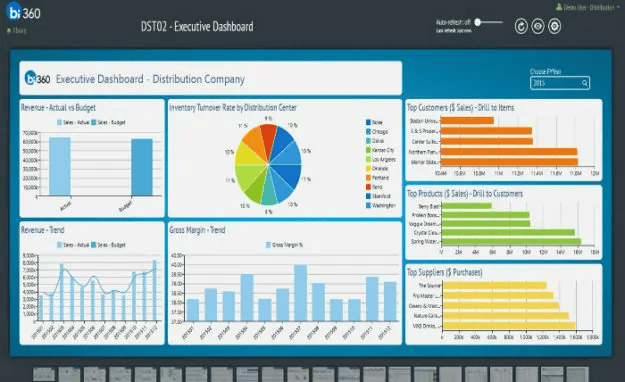Toggle Sales - Actual legend in Revenue Actual vs Budget

(x=73, y=122)
